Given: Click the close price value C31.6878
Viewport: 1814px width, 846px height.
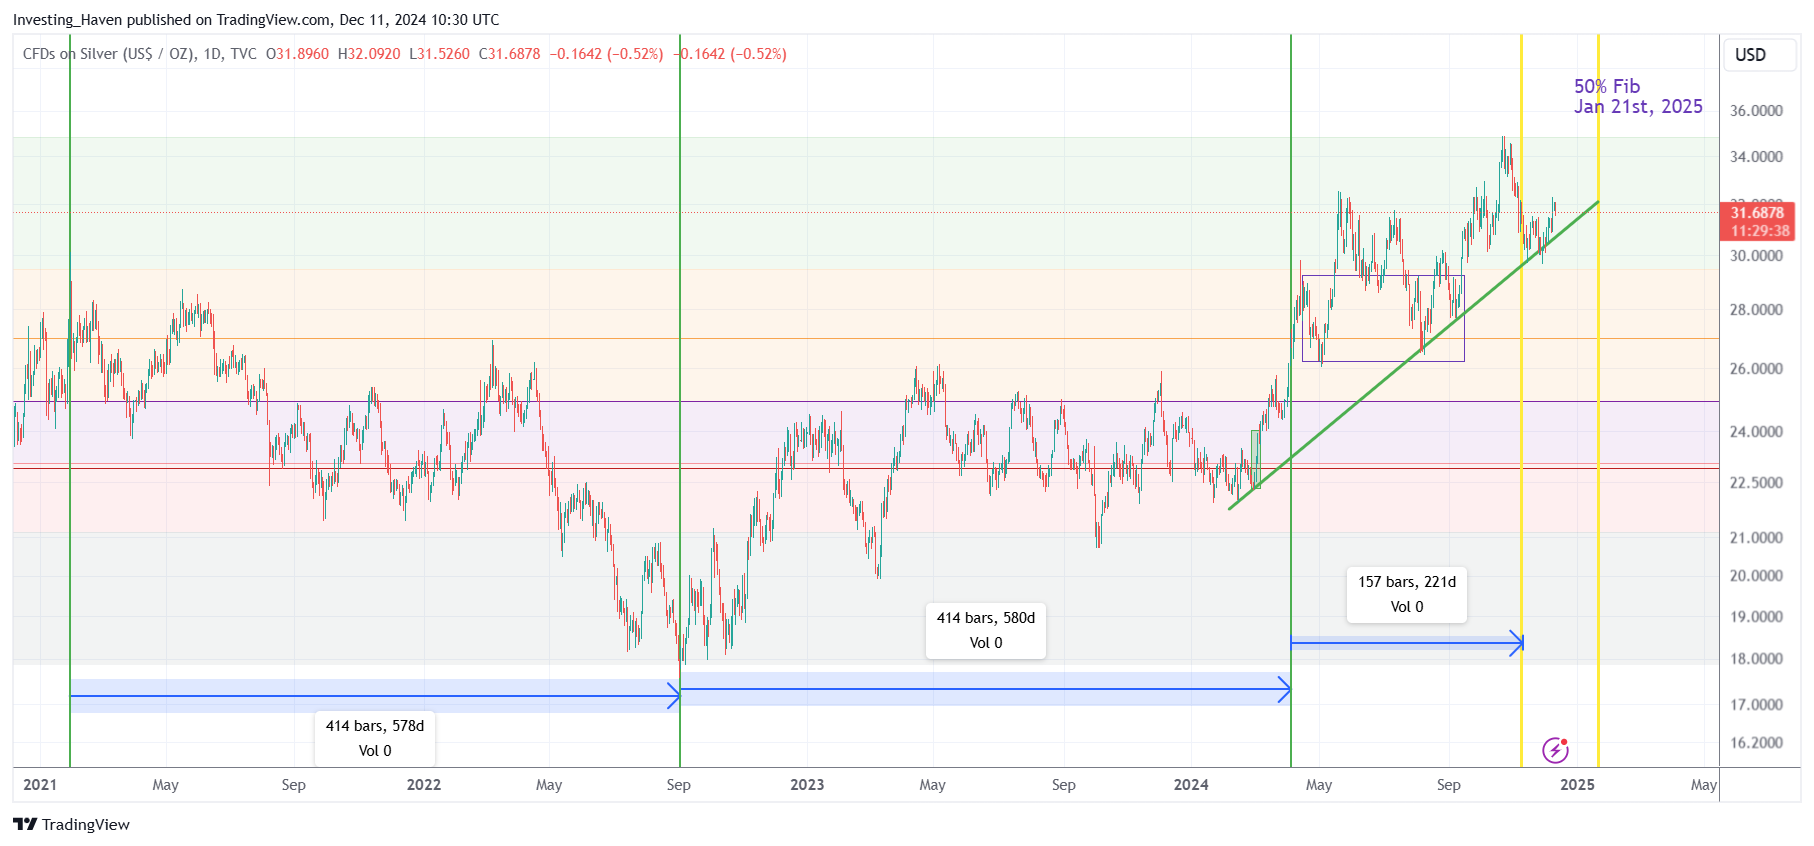Looking at the screenshot, I should point(509,54).
